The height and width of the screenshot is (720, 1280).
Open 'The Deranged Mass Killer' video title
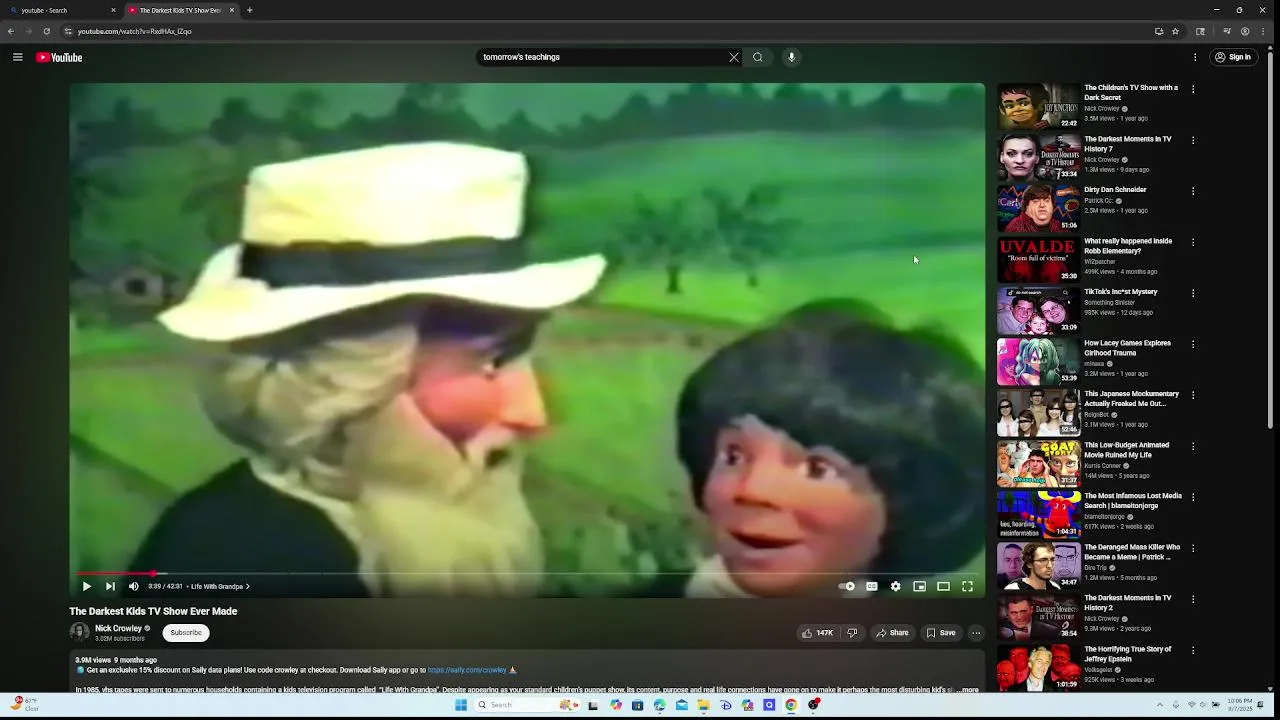(1132, 552)
